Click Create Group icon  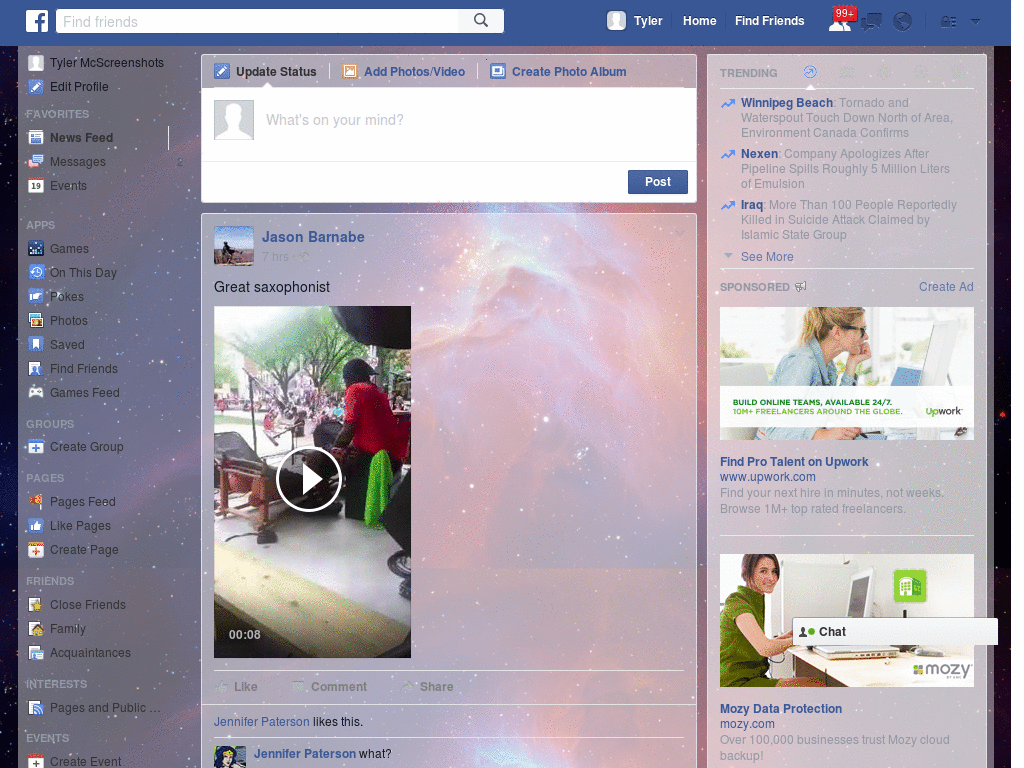(x=36, y=447)
